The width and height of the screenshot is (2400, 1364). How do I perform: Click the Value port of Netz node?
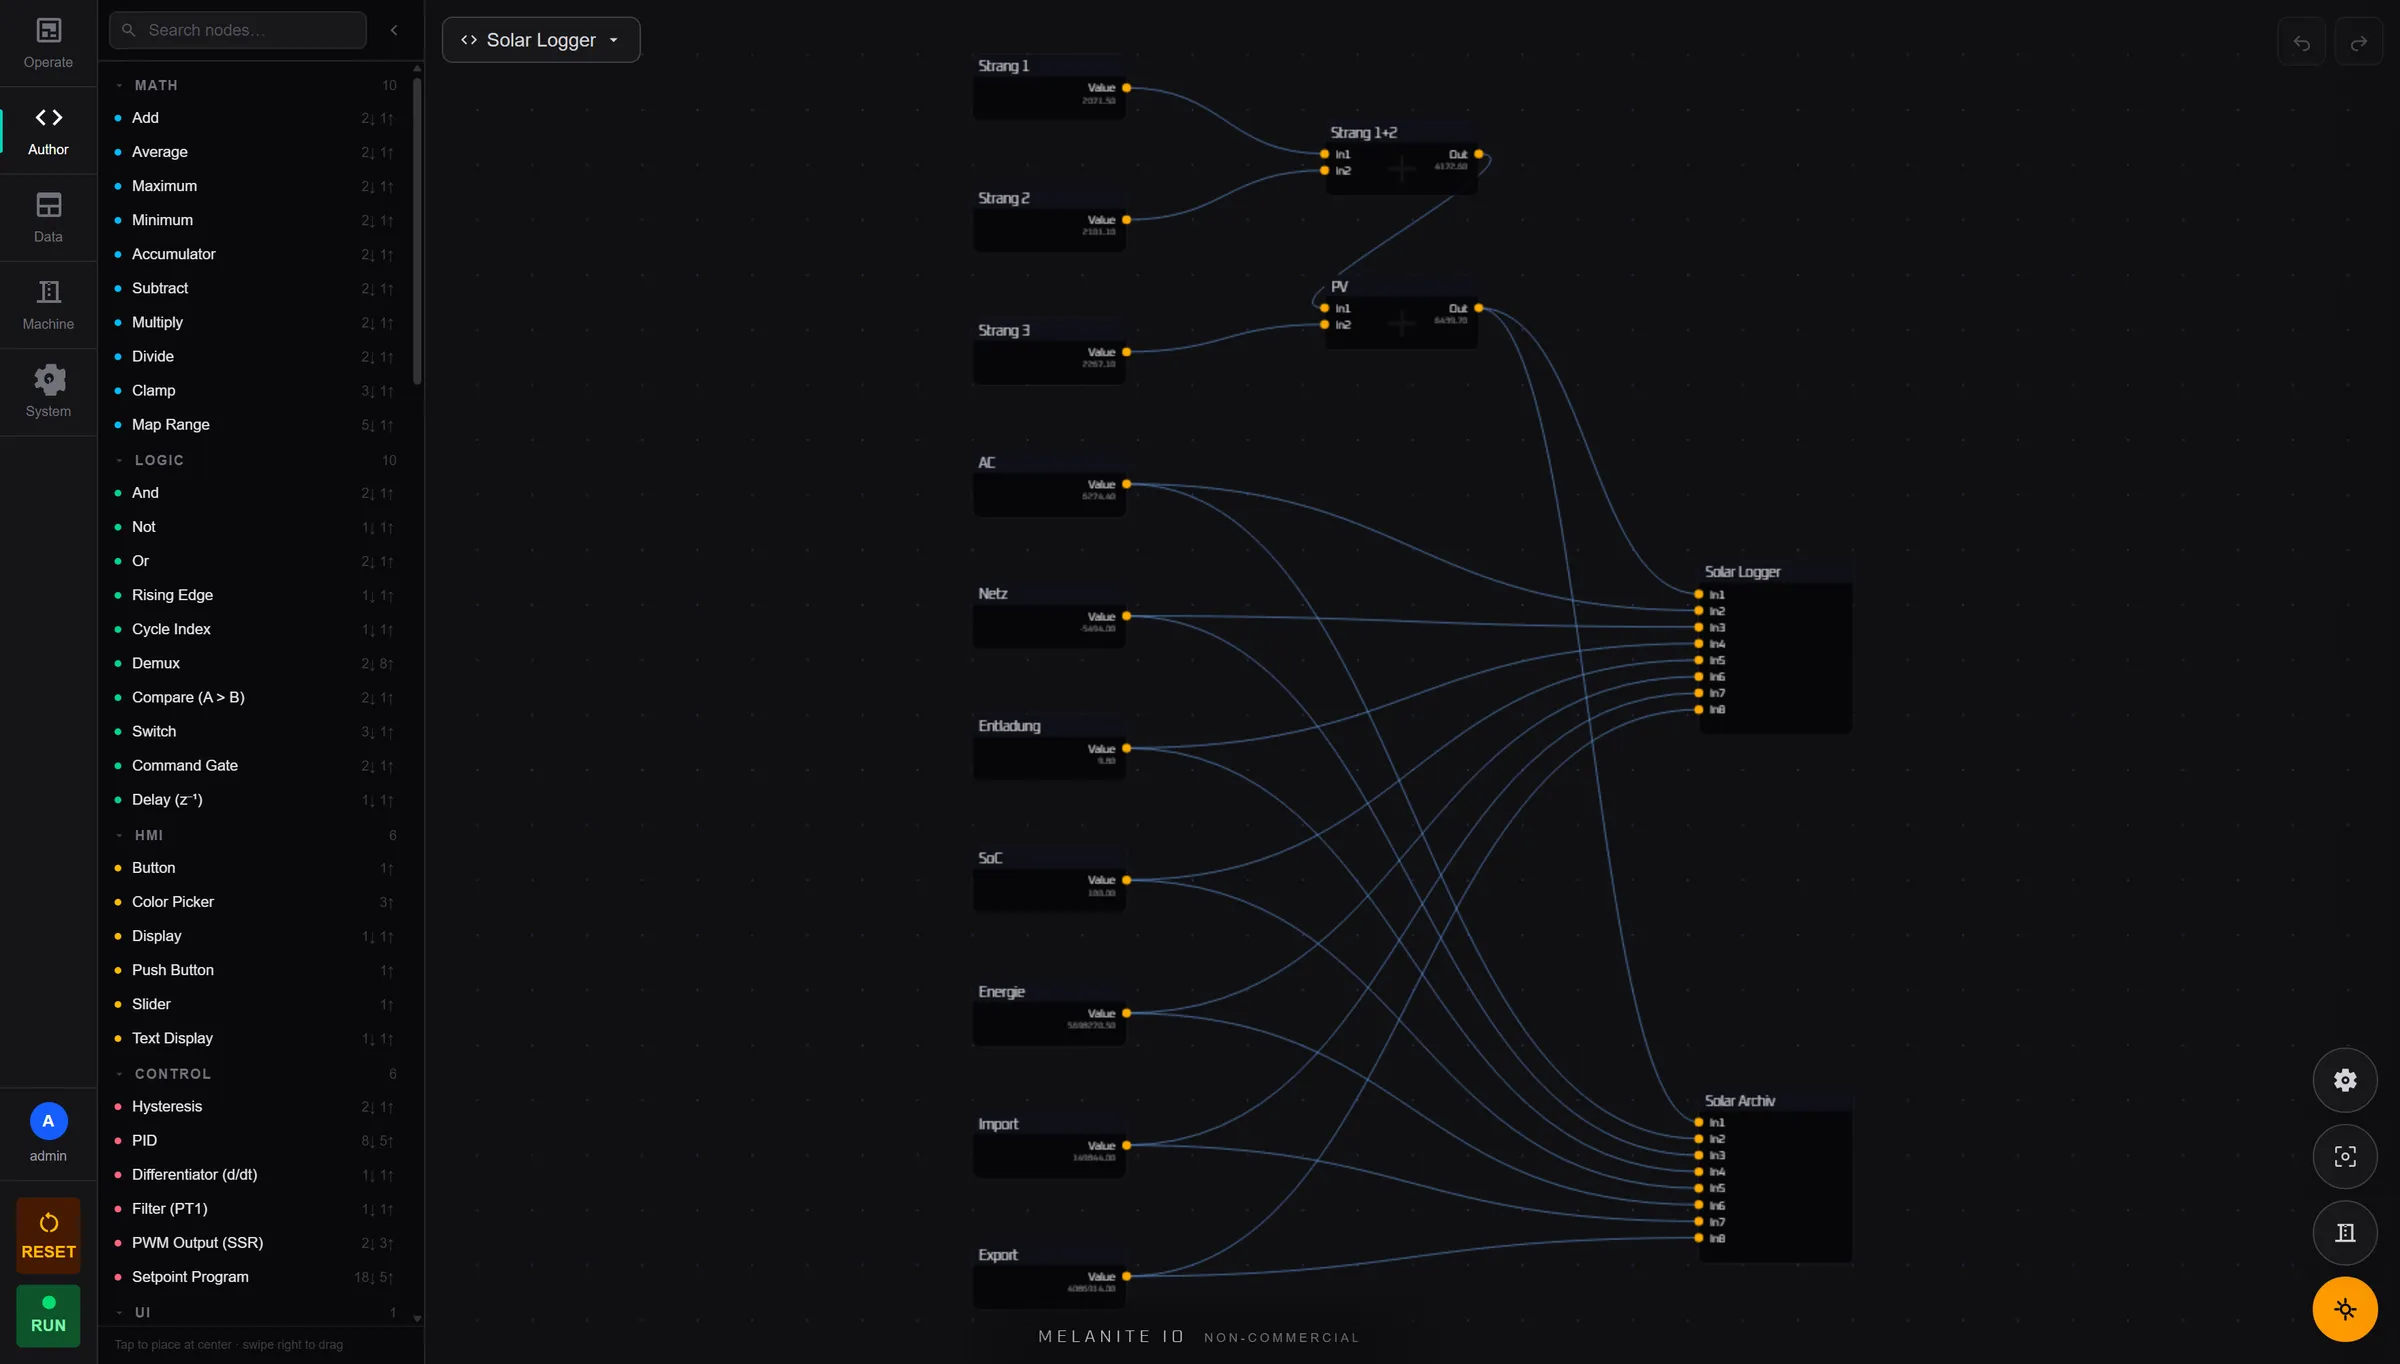[x=1126, y=616]
